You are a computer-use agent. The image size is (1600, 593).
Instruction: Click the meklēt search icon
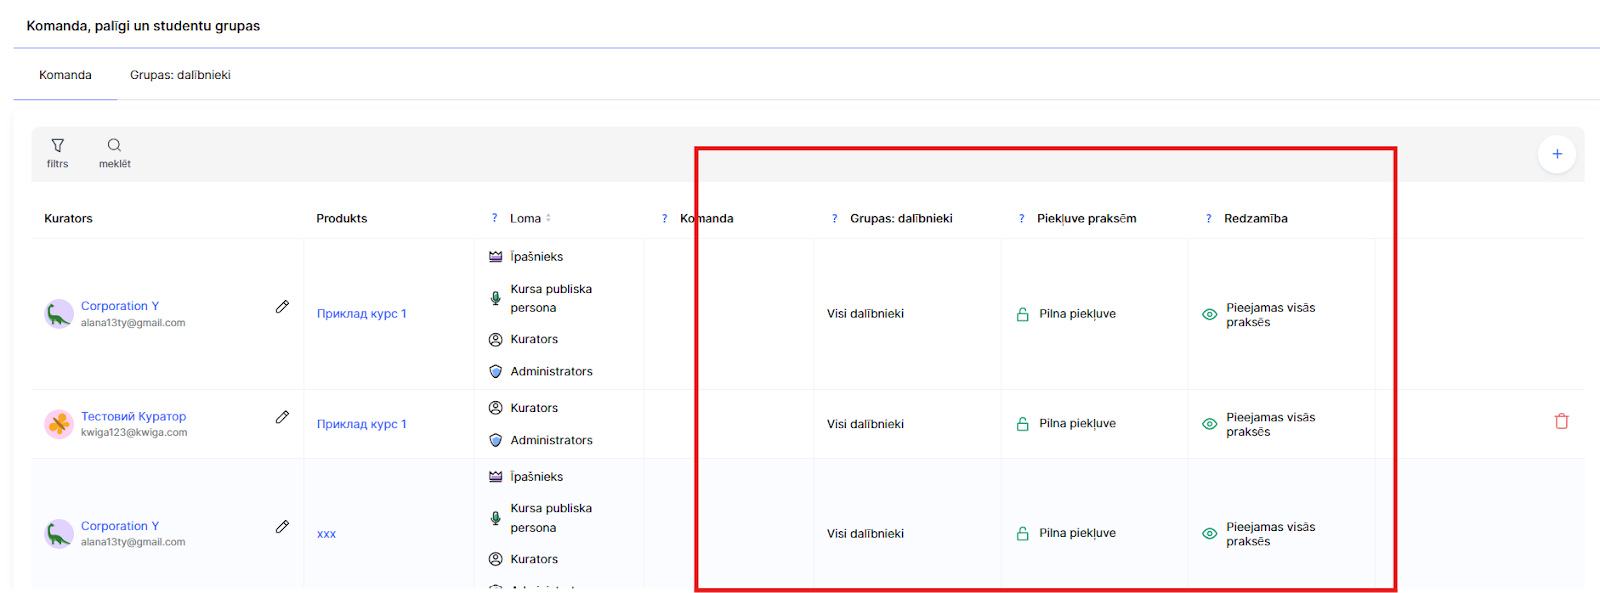pos(114,146)
